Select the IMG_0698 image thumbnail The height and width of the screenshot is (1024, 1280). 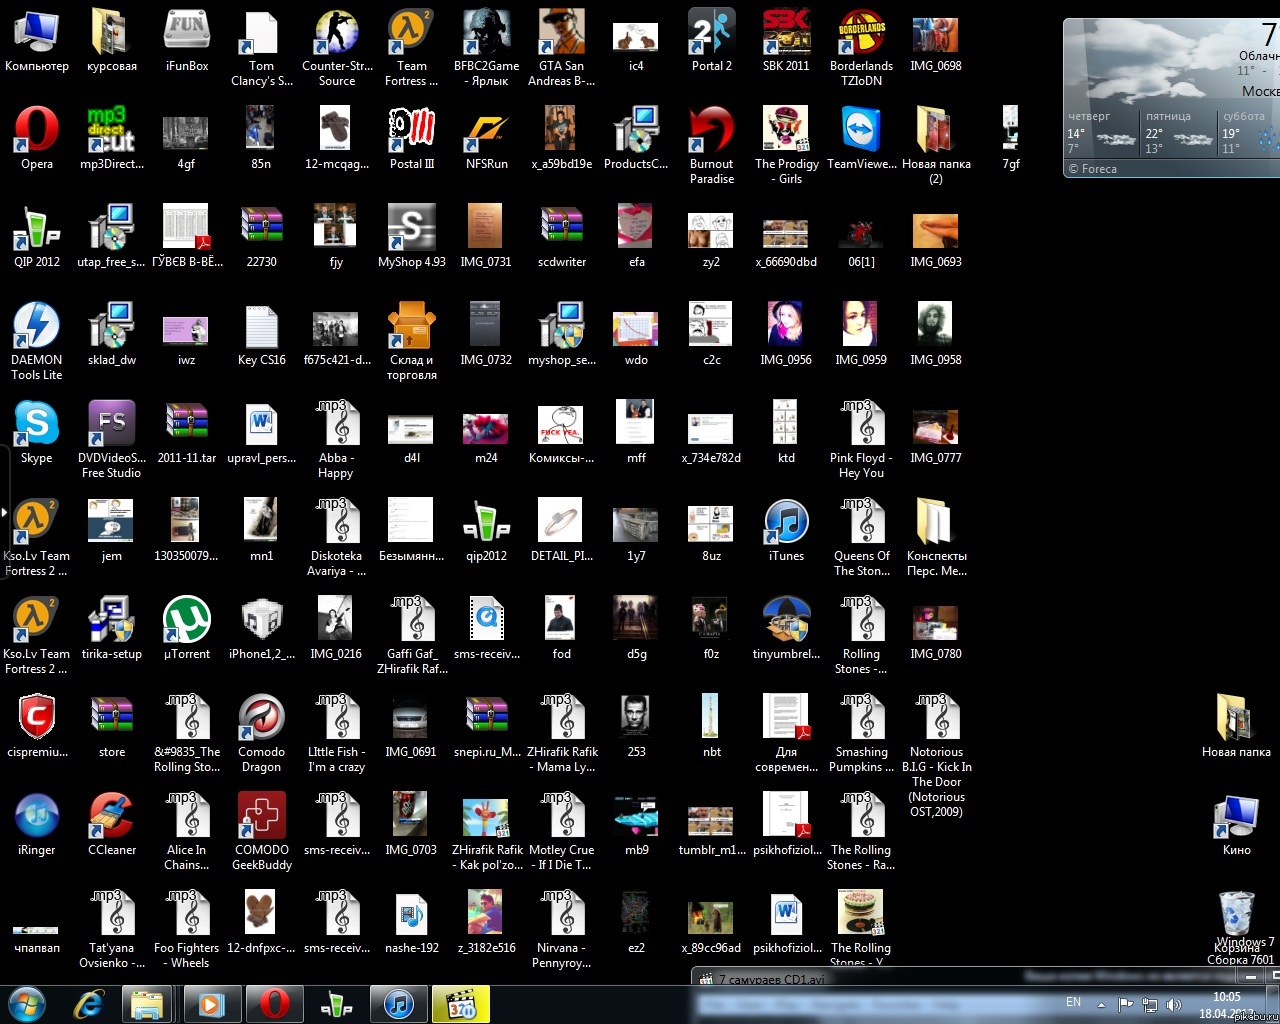click(935, 35)
